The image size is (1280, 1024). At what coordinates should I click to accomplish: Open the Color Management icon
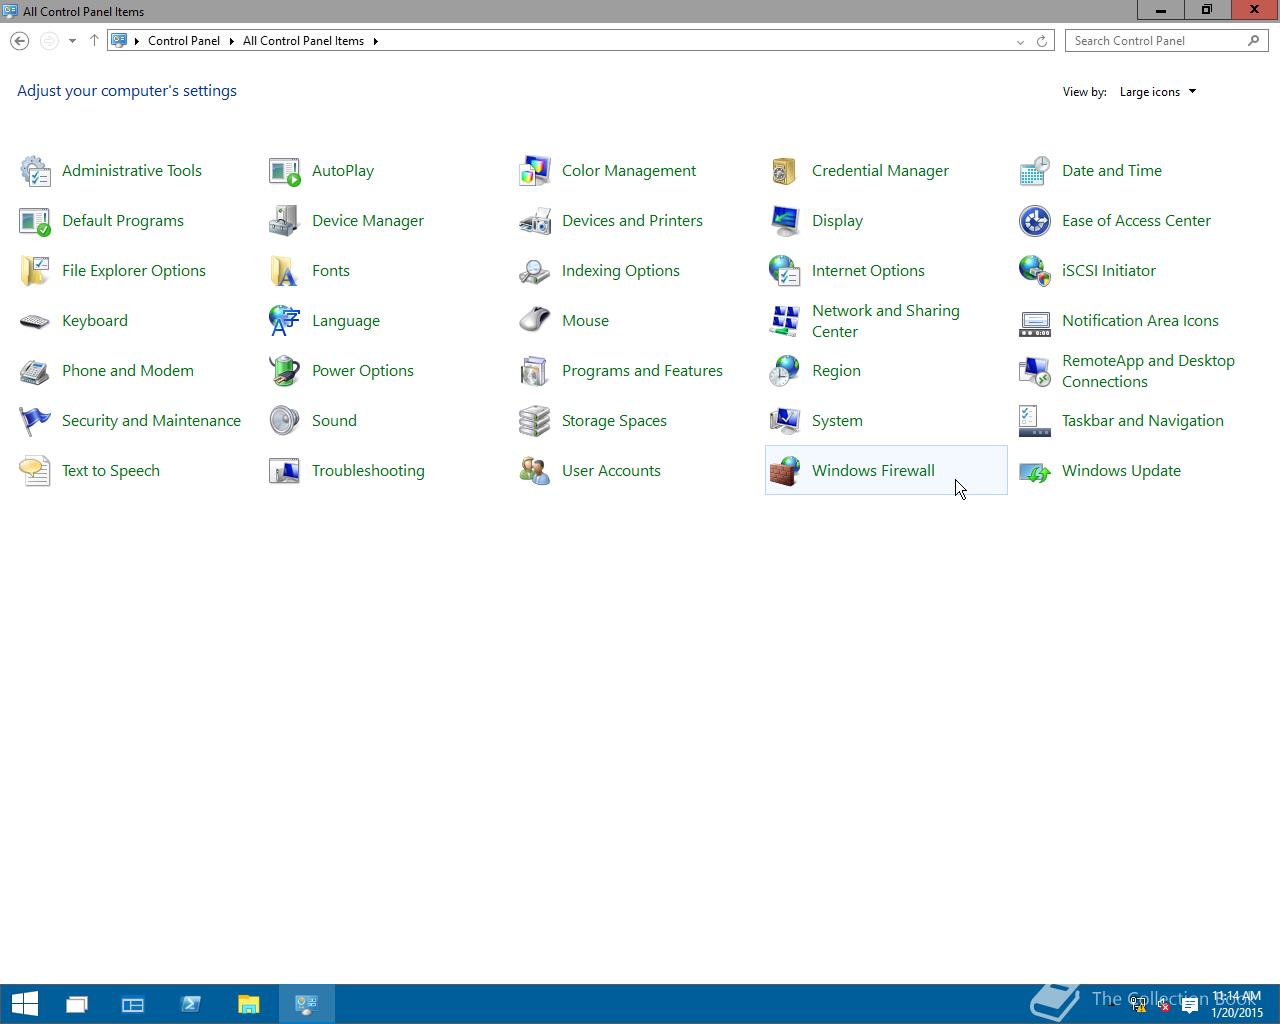coord(535,171)
